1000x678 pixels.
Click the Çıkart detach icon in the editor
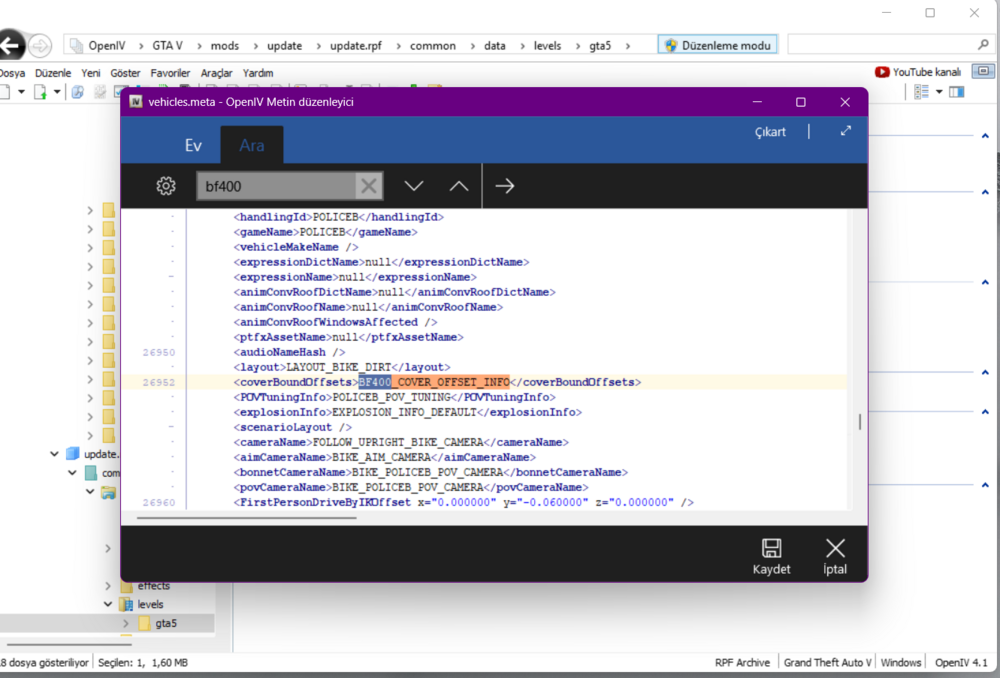[x=770, y=131]
